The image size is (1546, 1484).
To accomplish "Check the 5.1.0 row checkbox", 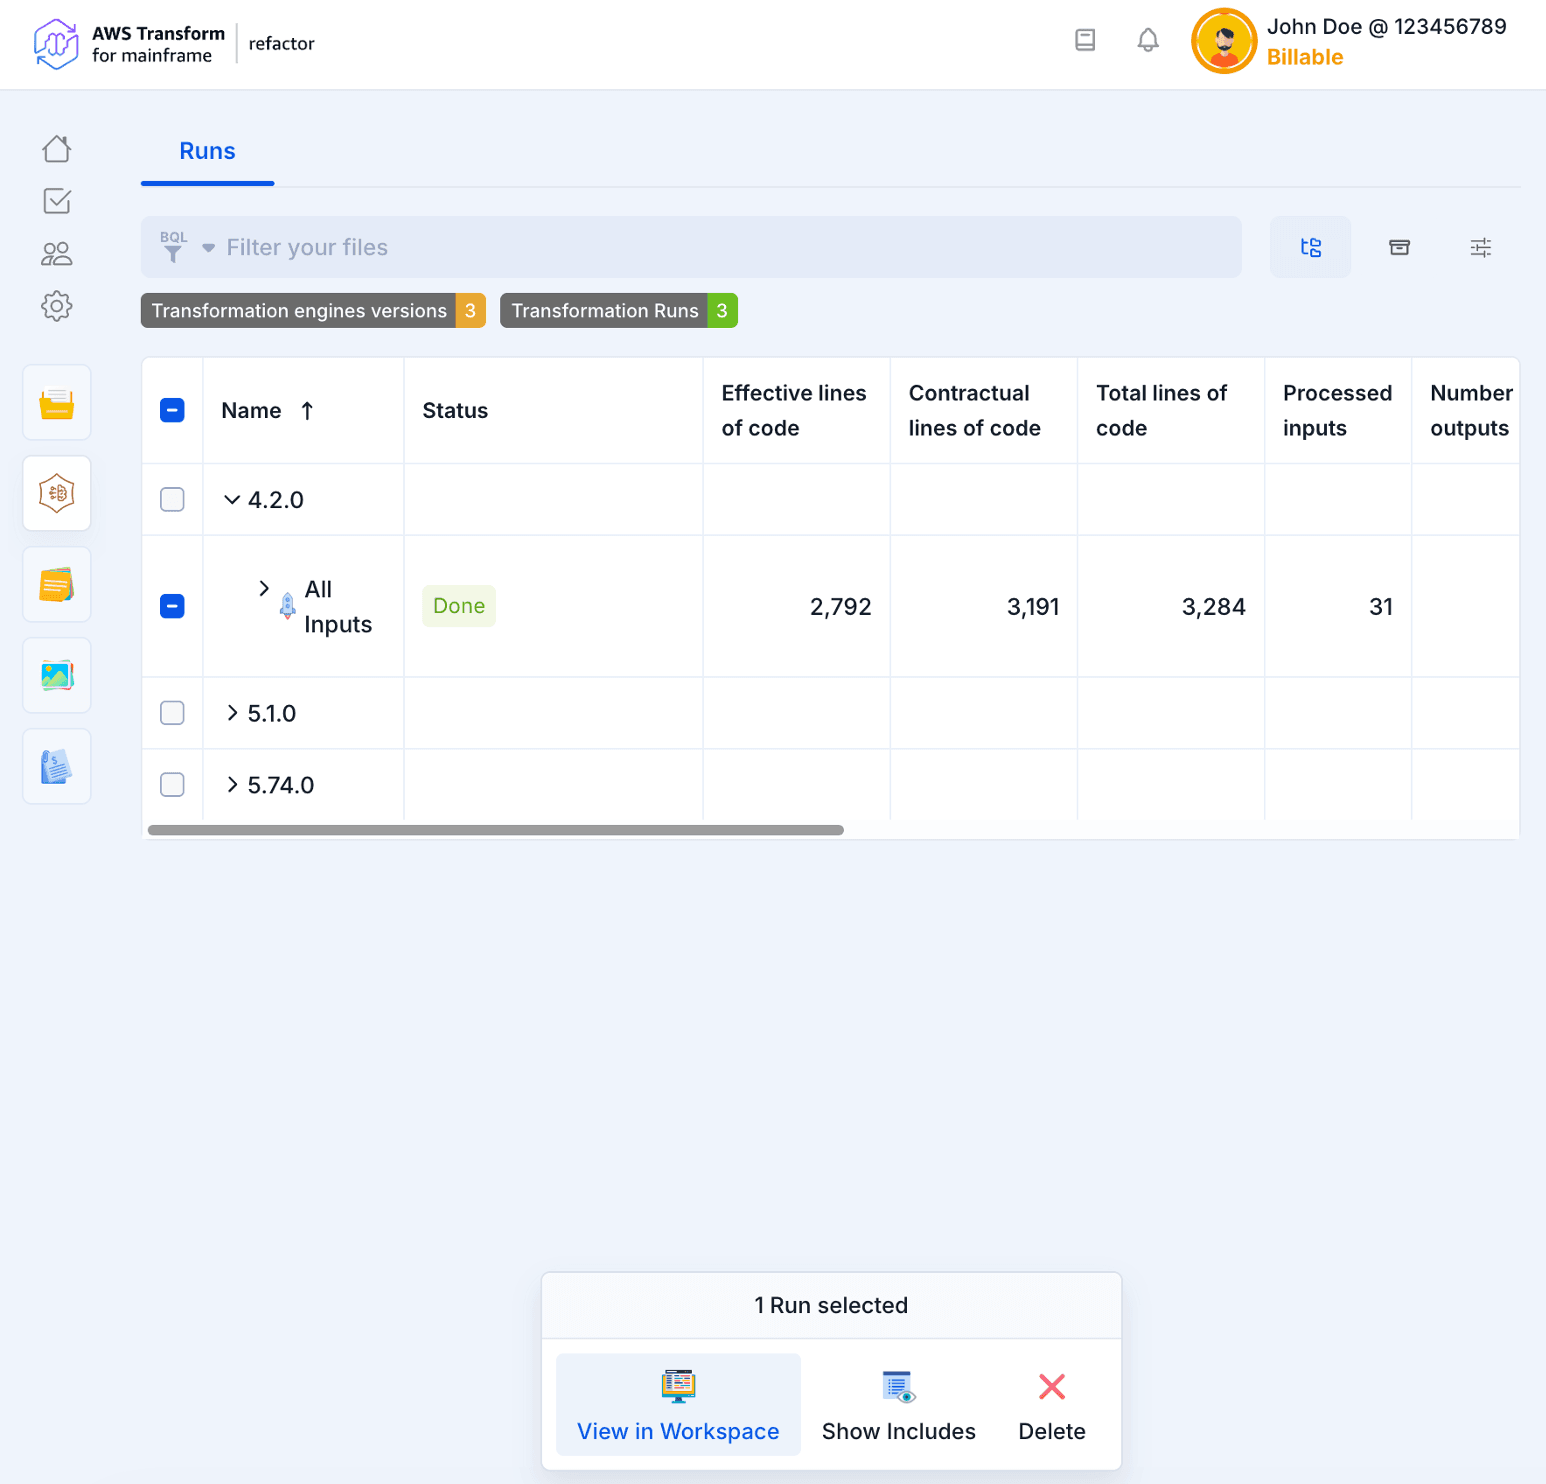I will (172, 713).
